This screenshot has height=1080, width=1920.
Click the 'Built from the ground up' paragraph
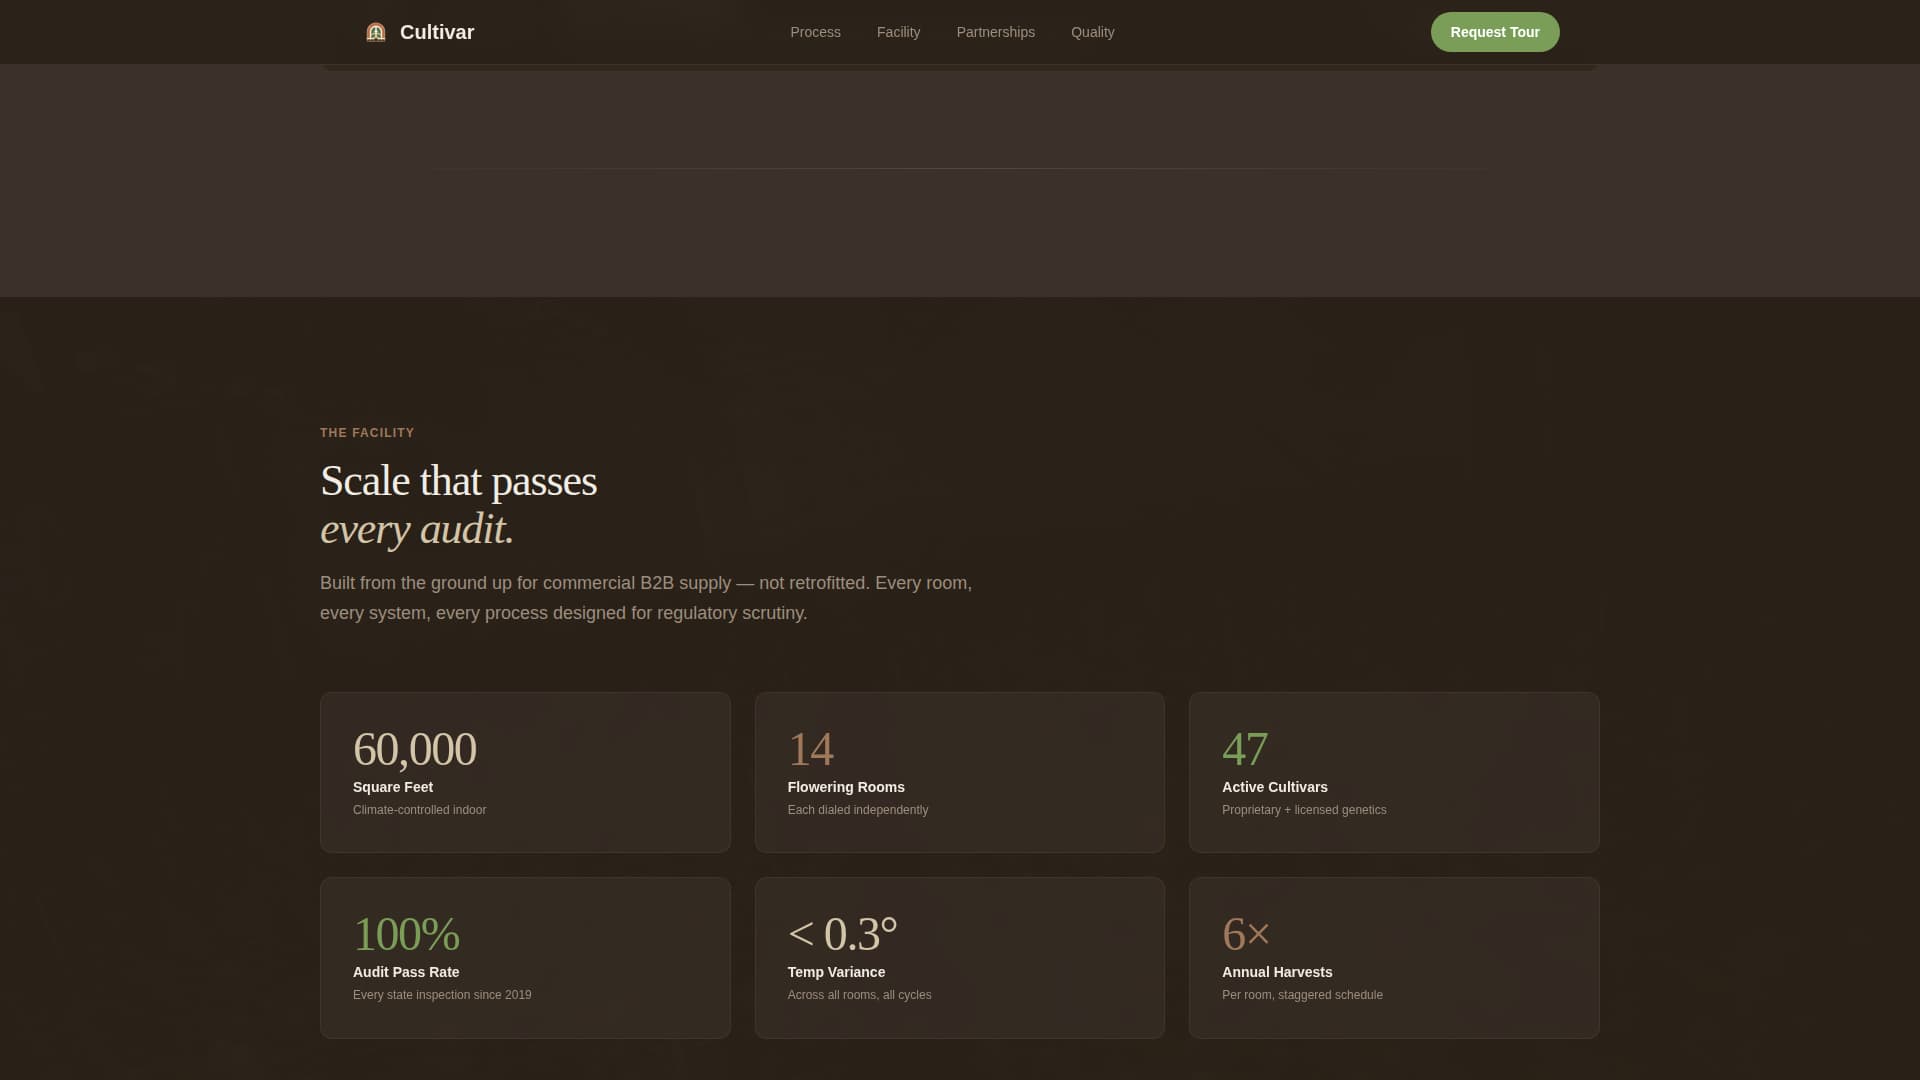tap(646, 598)
